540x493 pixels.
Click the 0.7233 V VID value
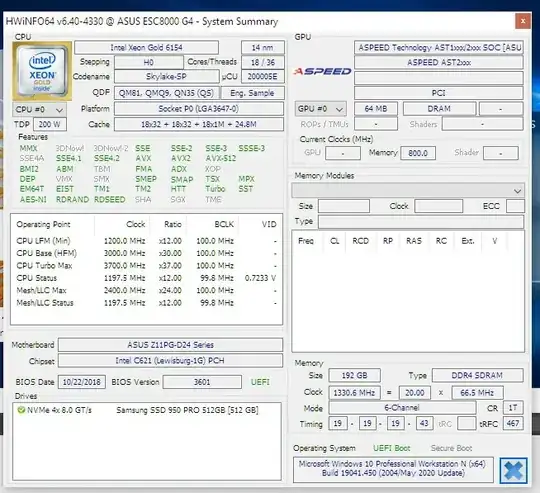click(260, 278)
